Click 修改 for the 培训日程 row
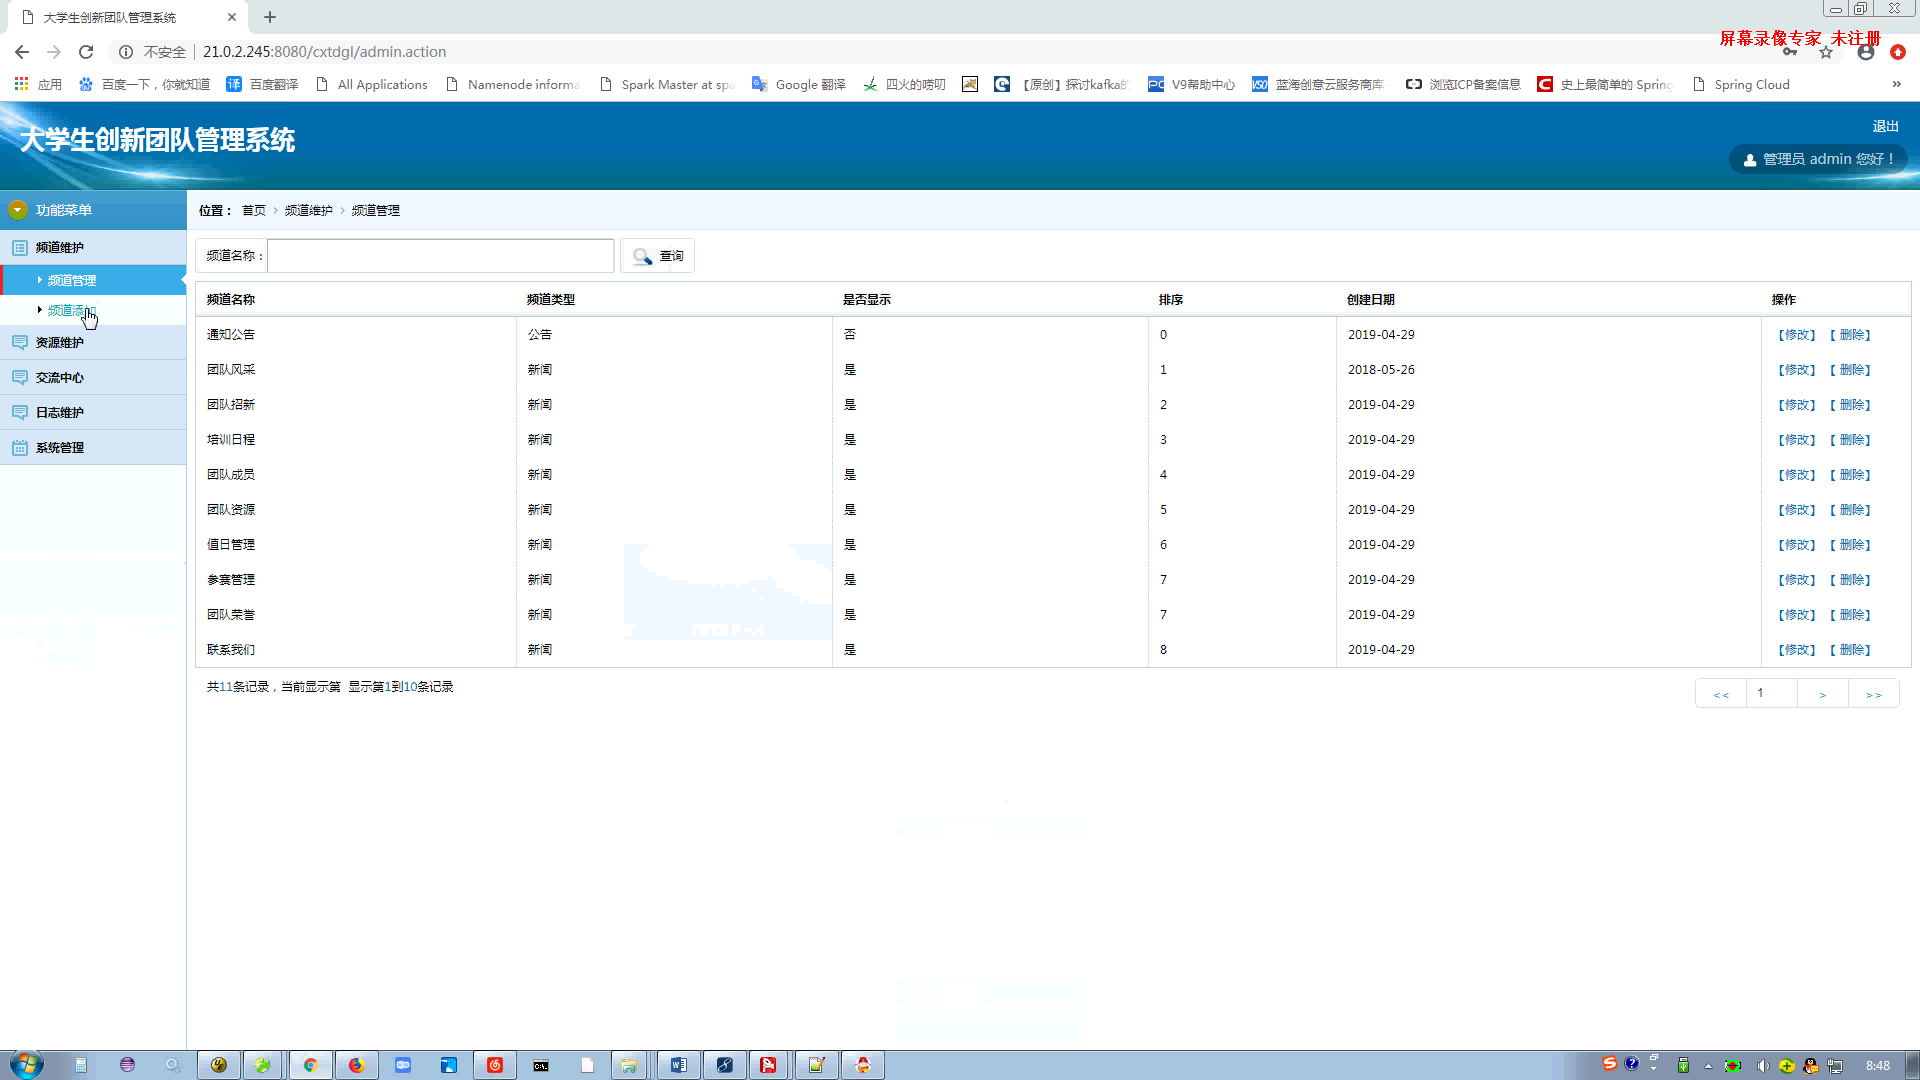1920x1080 pixels. click(x=1797, y=440)
